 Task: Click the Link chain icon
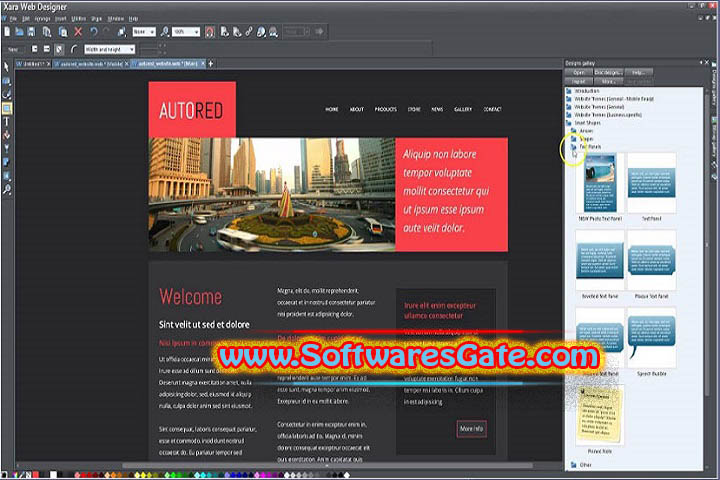(x=249, y=32)
